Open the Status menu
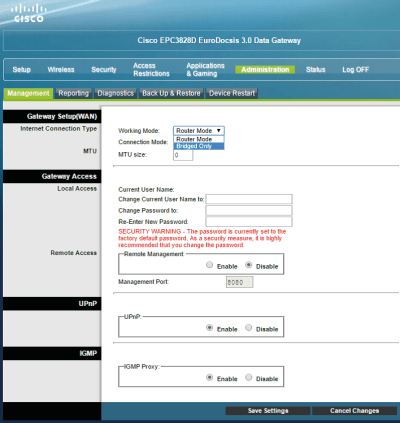 pyautogui.click(x=315, y=70)
